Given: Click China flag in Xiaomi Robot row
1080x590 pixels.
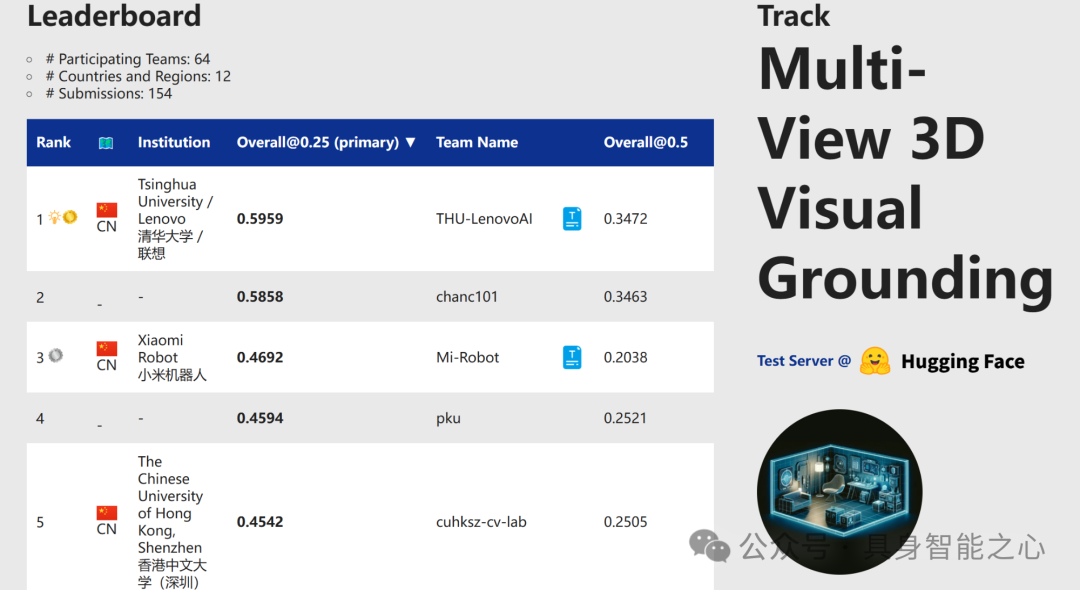Looking at the screenshot, I should 107,348.
